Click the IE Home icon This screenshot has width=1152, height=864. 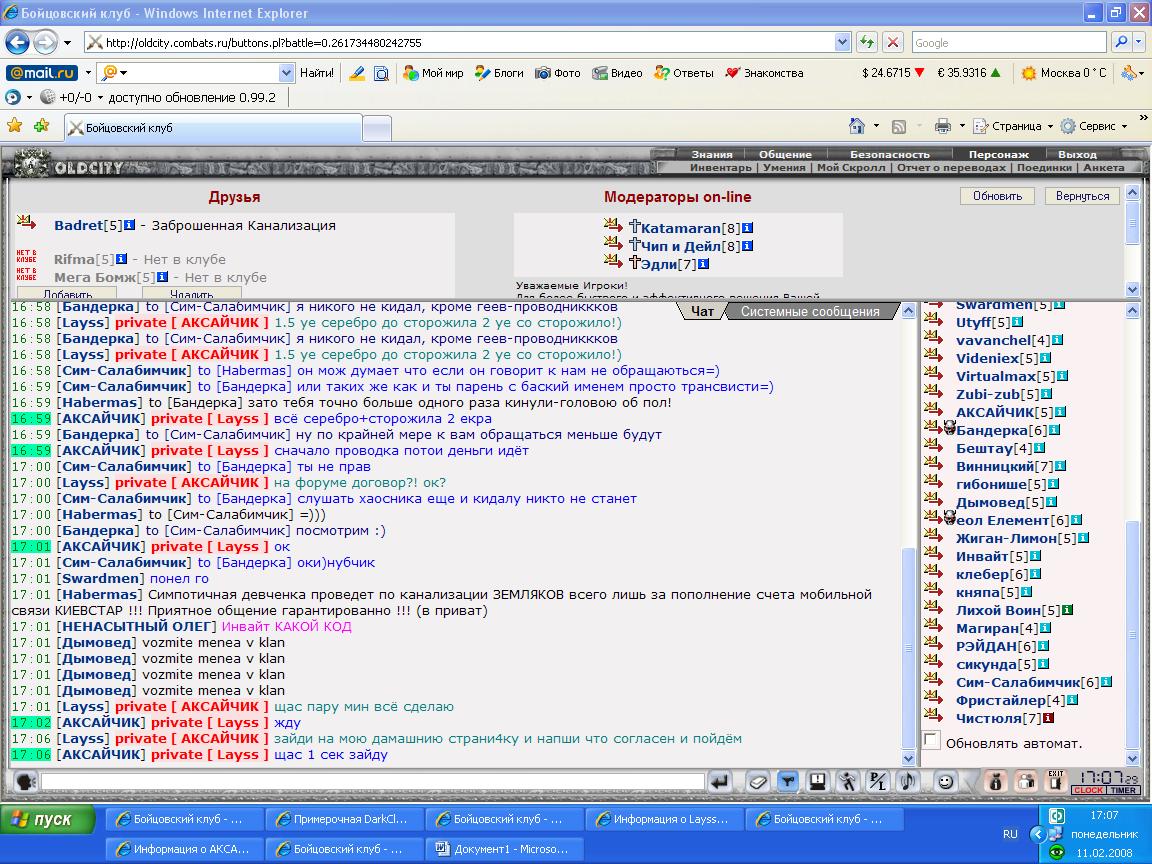click(857, 126)
